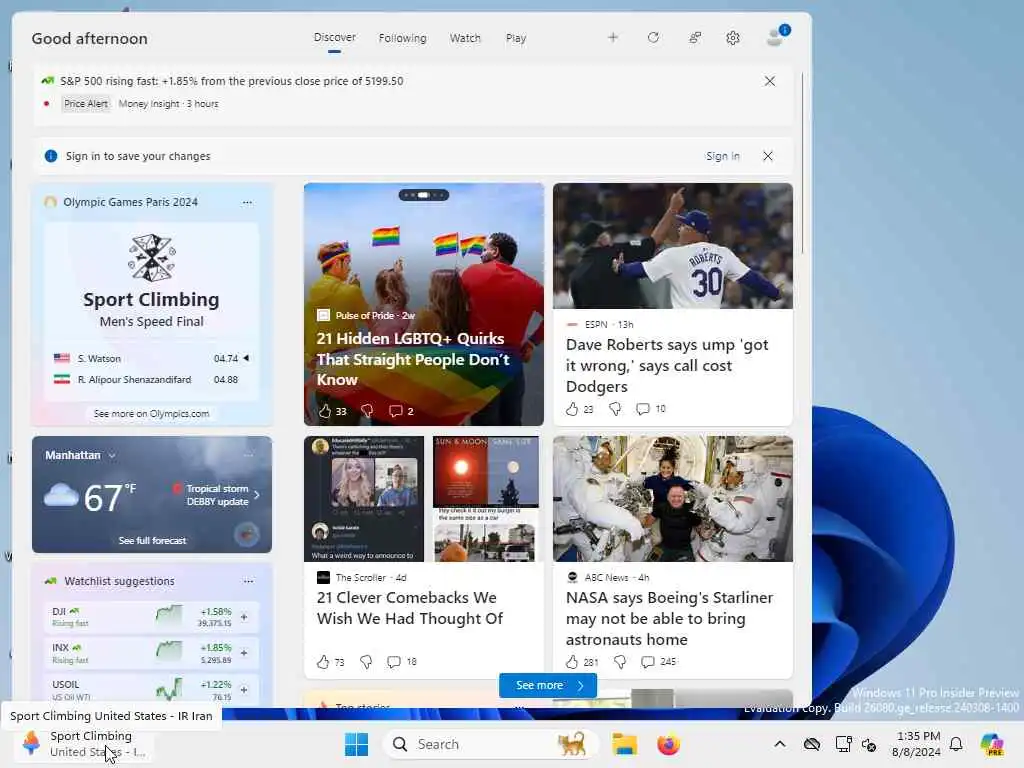Viewport: 1024px width, 768px height.
Task: Click the Price Alert tag
Action: 86,104
